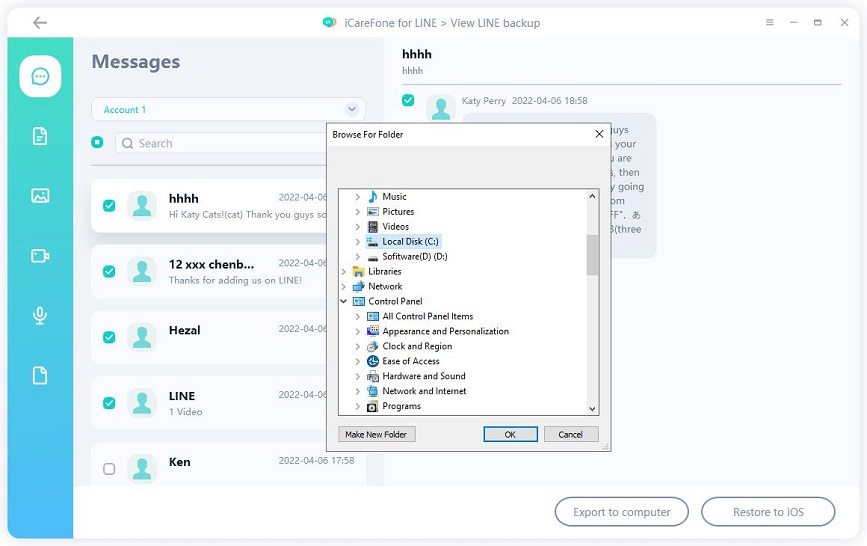The height and width of the screenshot is (546, 867).
Task: Click the Libraries icon in tree
Action: pyautogui.click(x=359, y=271)
